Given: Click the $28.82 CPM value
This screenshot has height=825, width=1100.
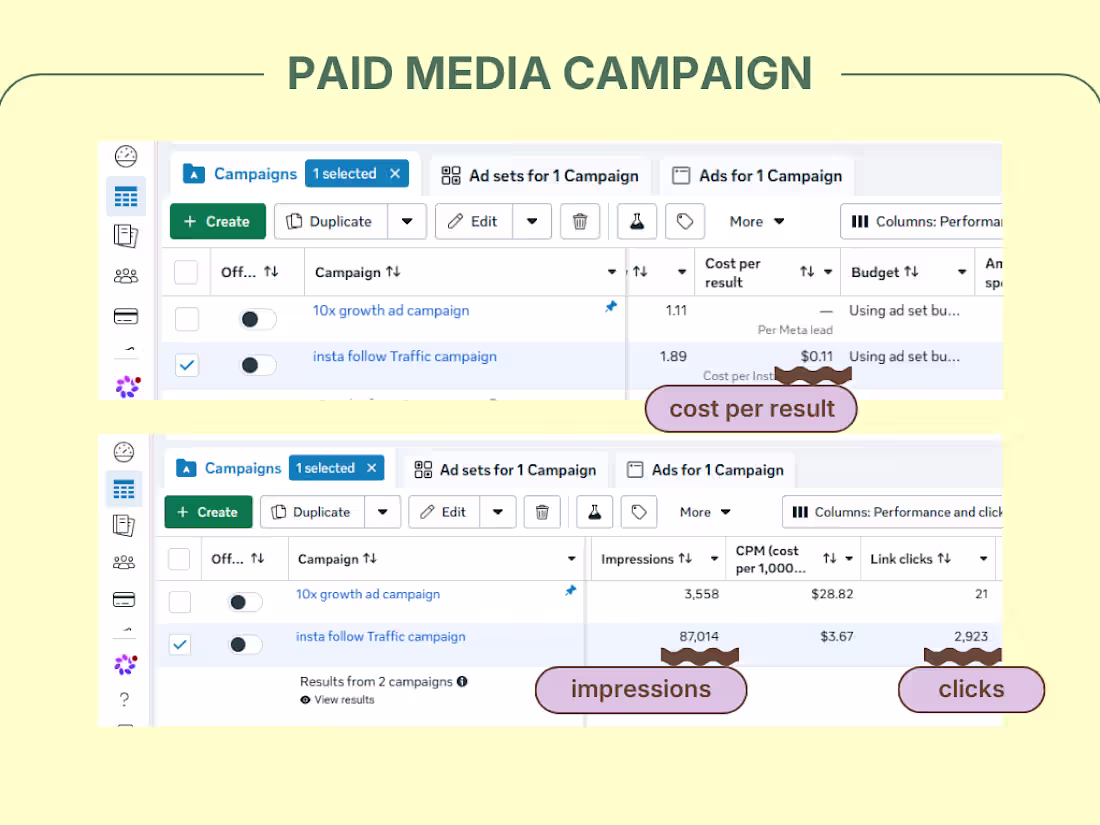Looking at the screenshot, I should point(832,594).
